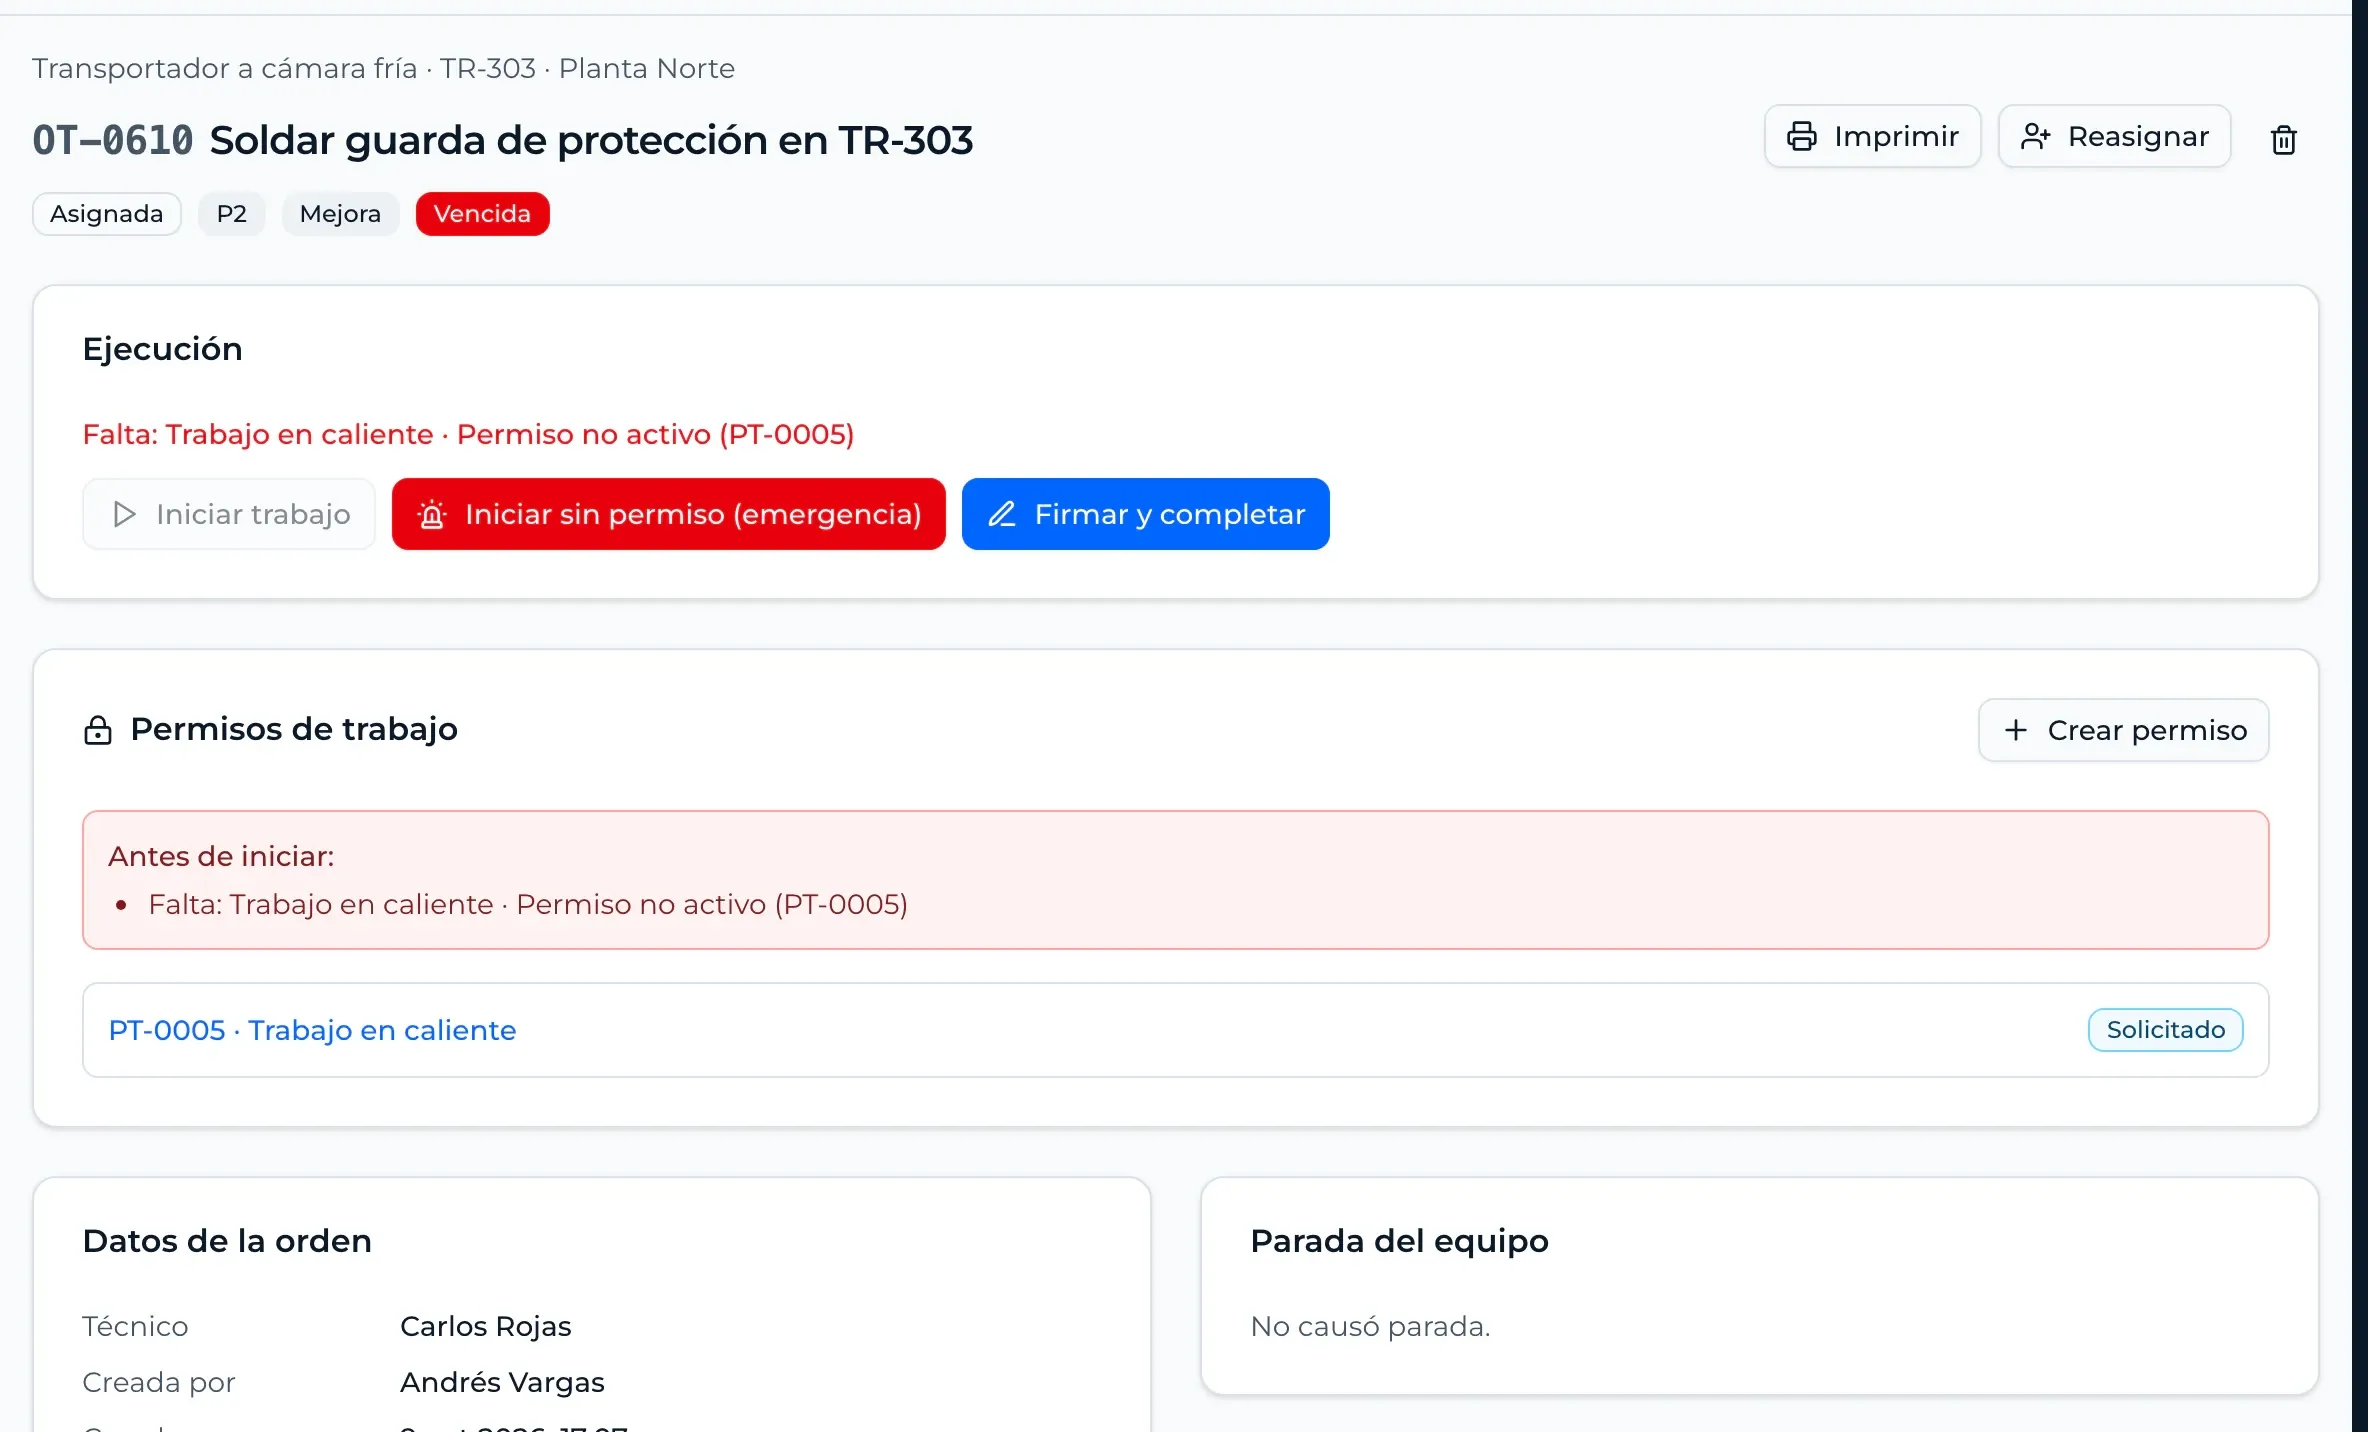
Task: Open the PT-0005 · Trabajo en caliente link
Action: 312,1030
